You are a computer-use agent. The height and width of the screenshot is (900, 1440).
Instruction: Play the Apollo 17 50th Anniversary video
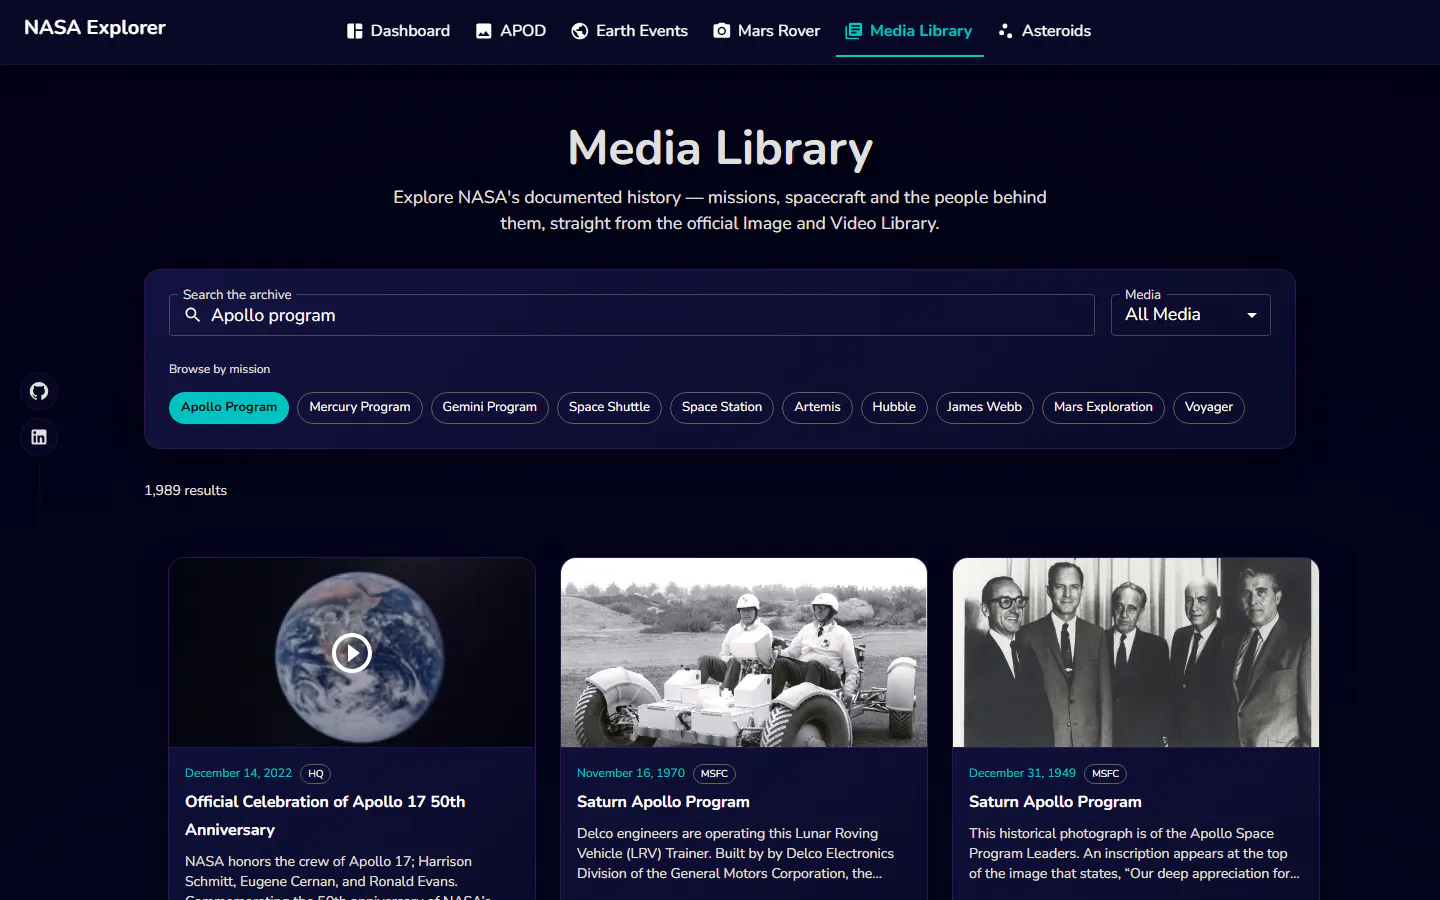352,653
